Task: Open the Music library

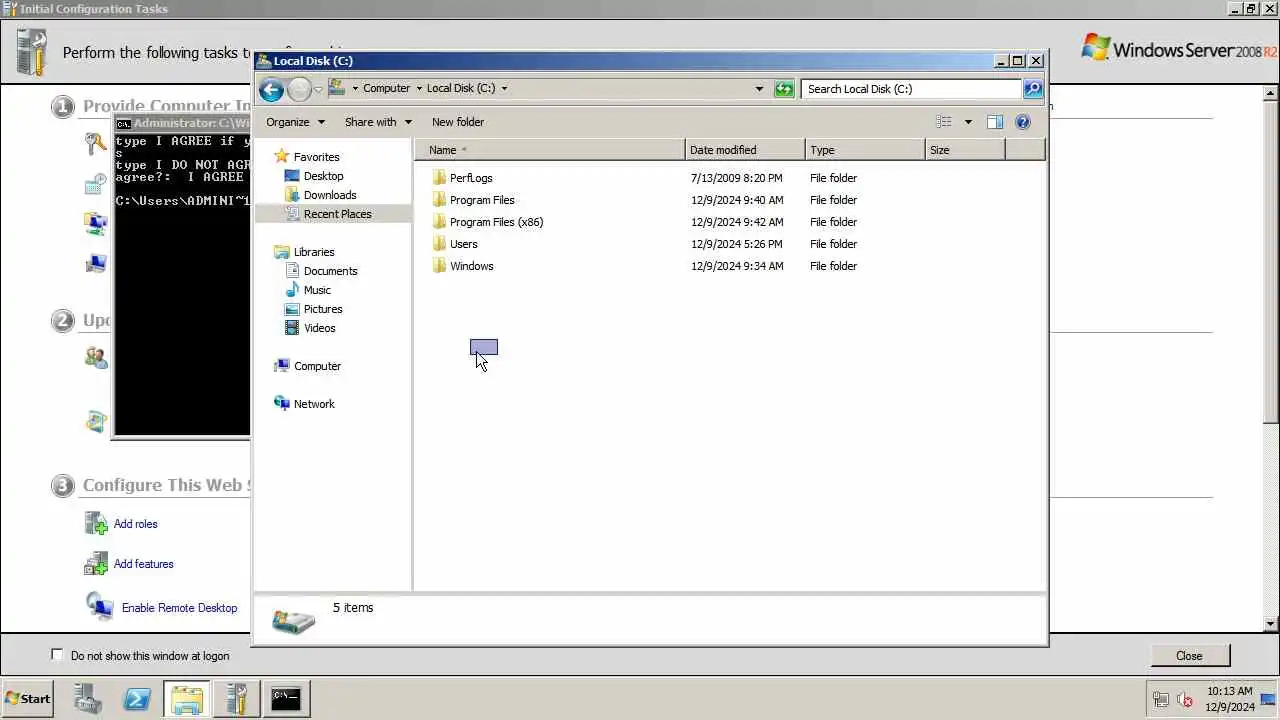Action: pos(317,290)
